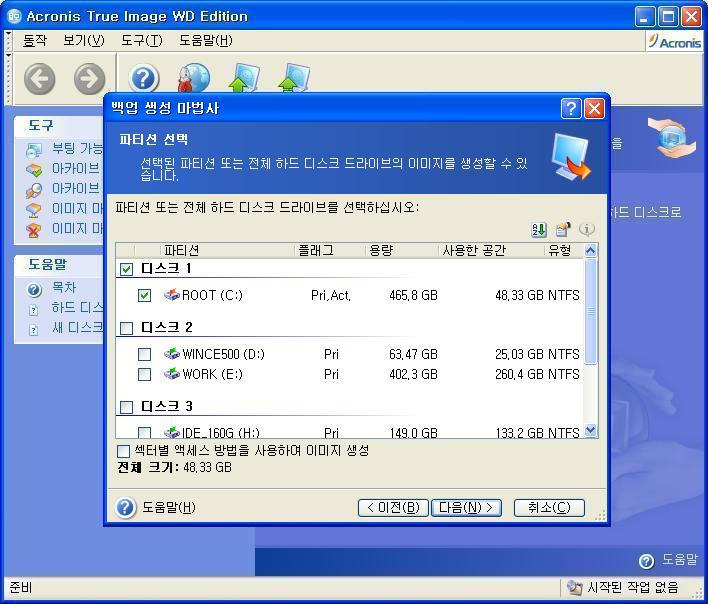Screen dimensions: 708x604
Task: Click the archive search magnifier sidebar icon
Action: tap(34, 190)
